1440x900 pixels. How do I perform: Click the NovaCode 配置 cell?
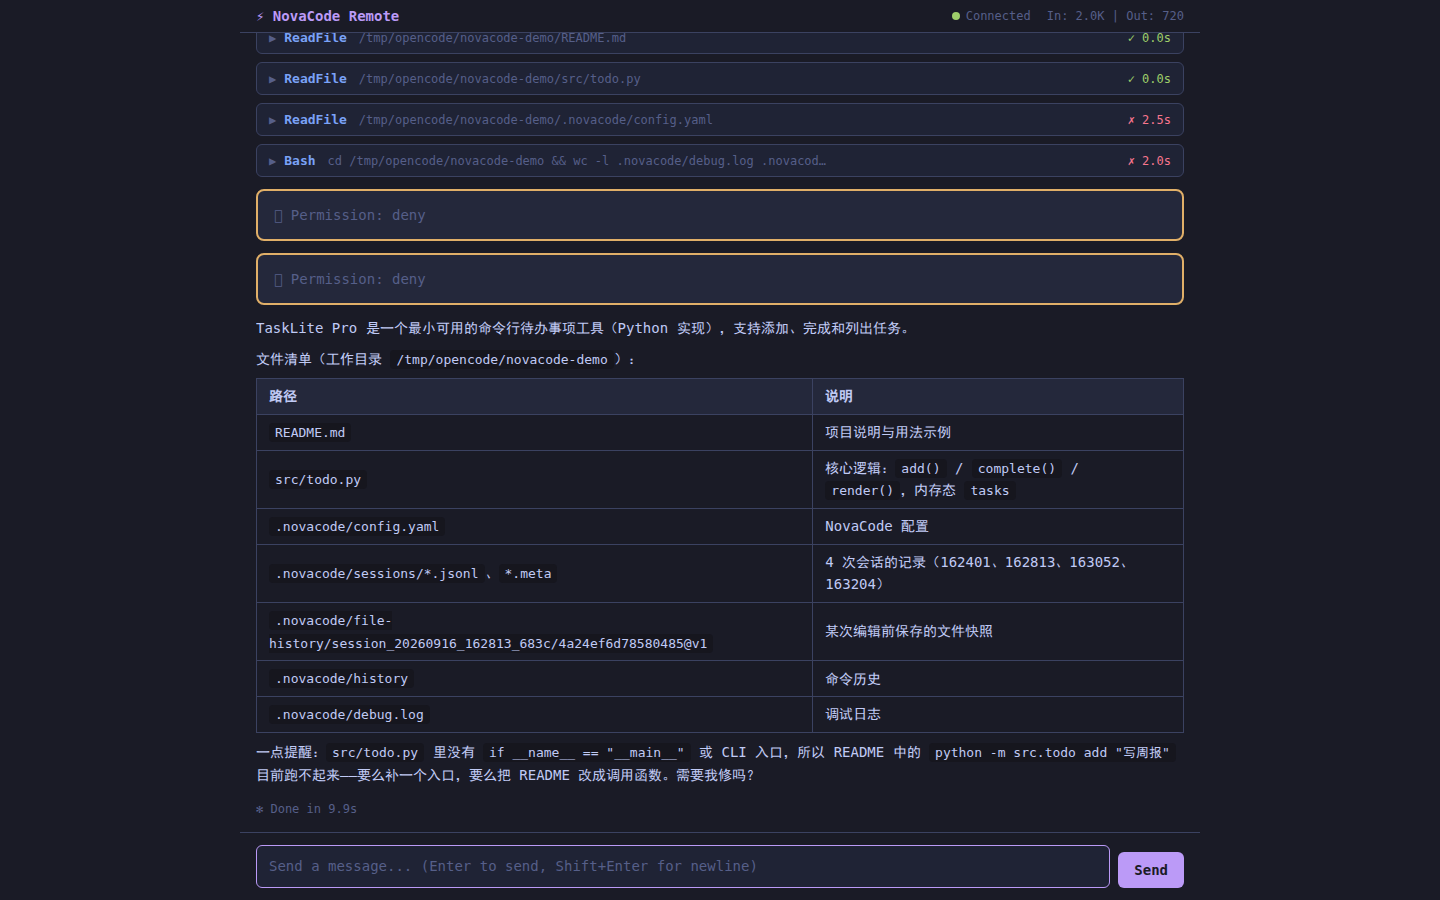coord(998,526)
